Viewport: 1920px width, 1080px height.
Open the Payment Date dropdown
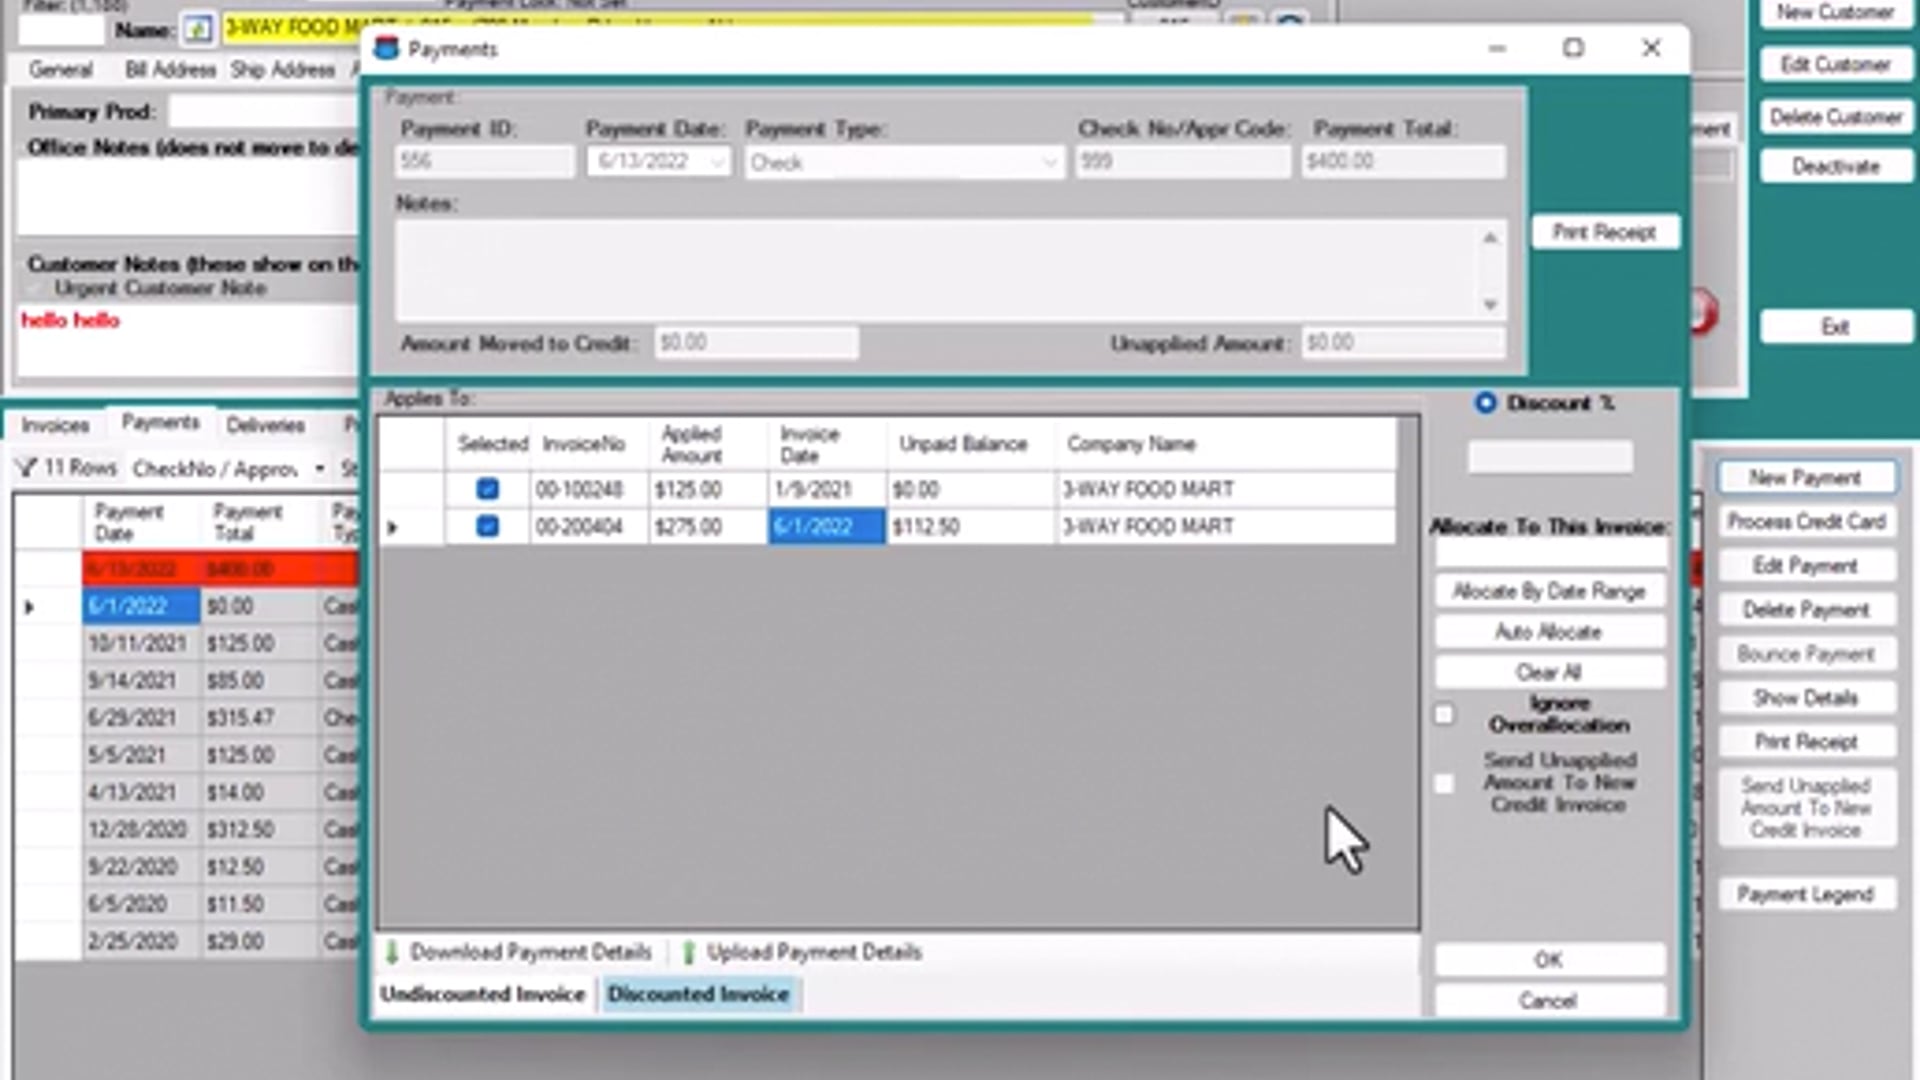717,162
